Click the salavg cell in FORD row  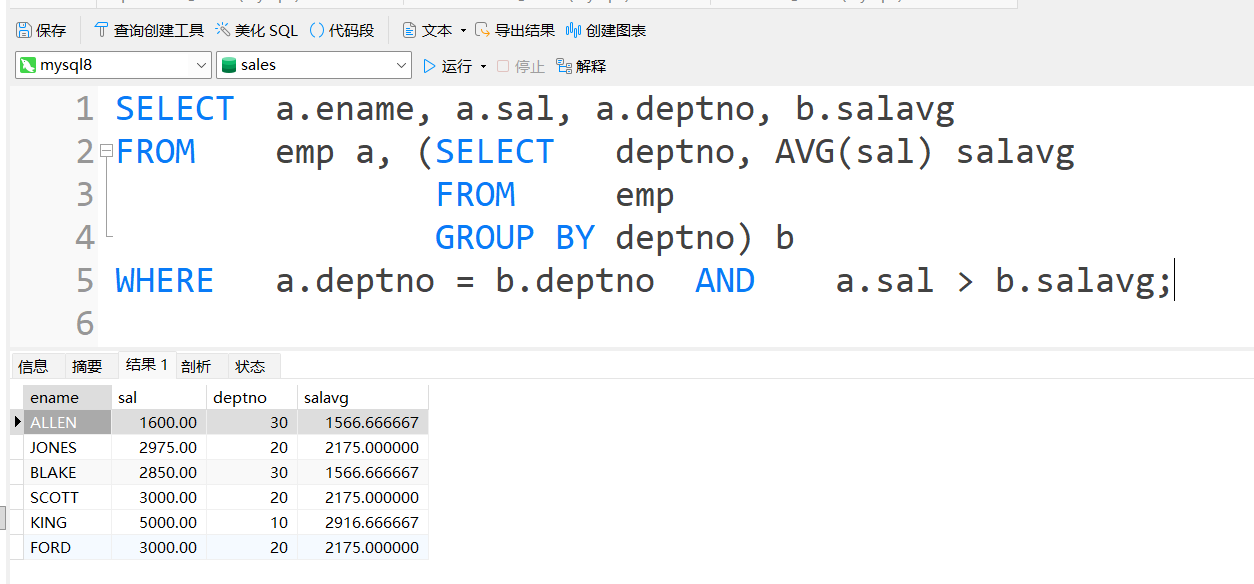point(363,547)
